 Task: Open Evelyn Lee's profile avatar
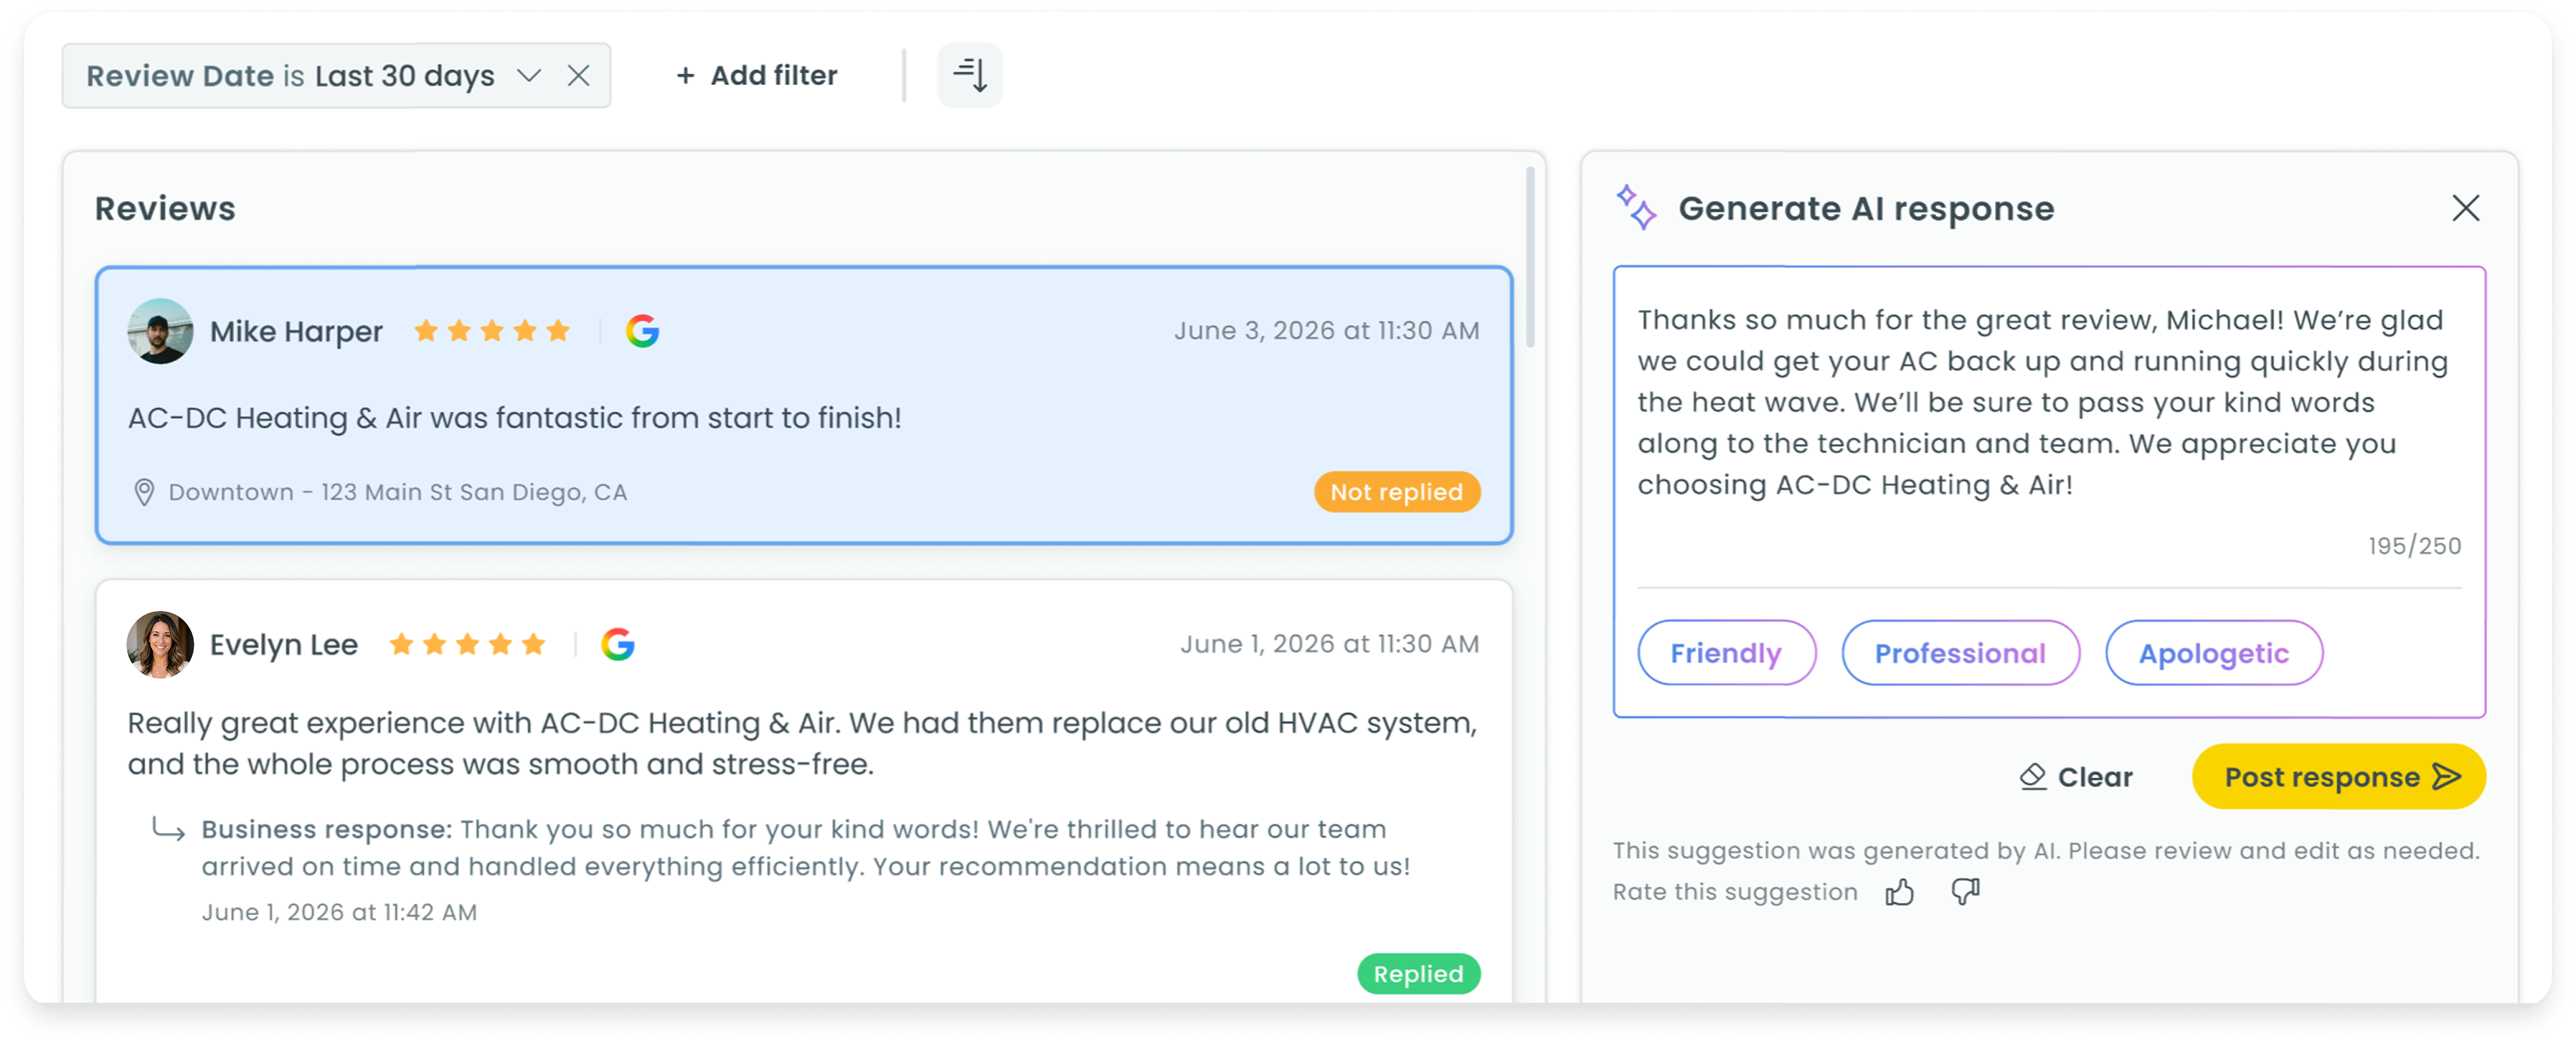pos(160,645)
